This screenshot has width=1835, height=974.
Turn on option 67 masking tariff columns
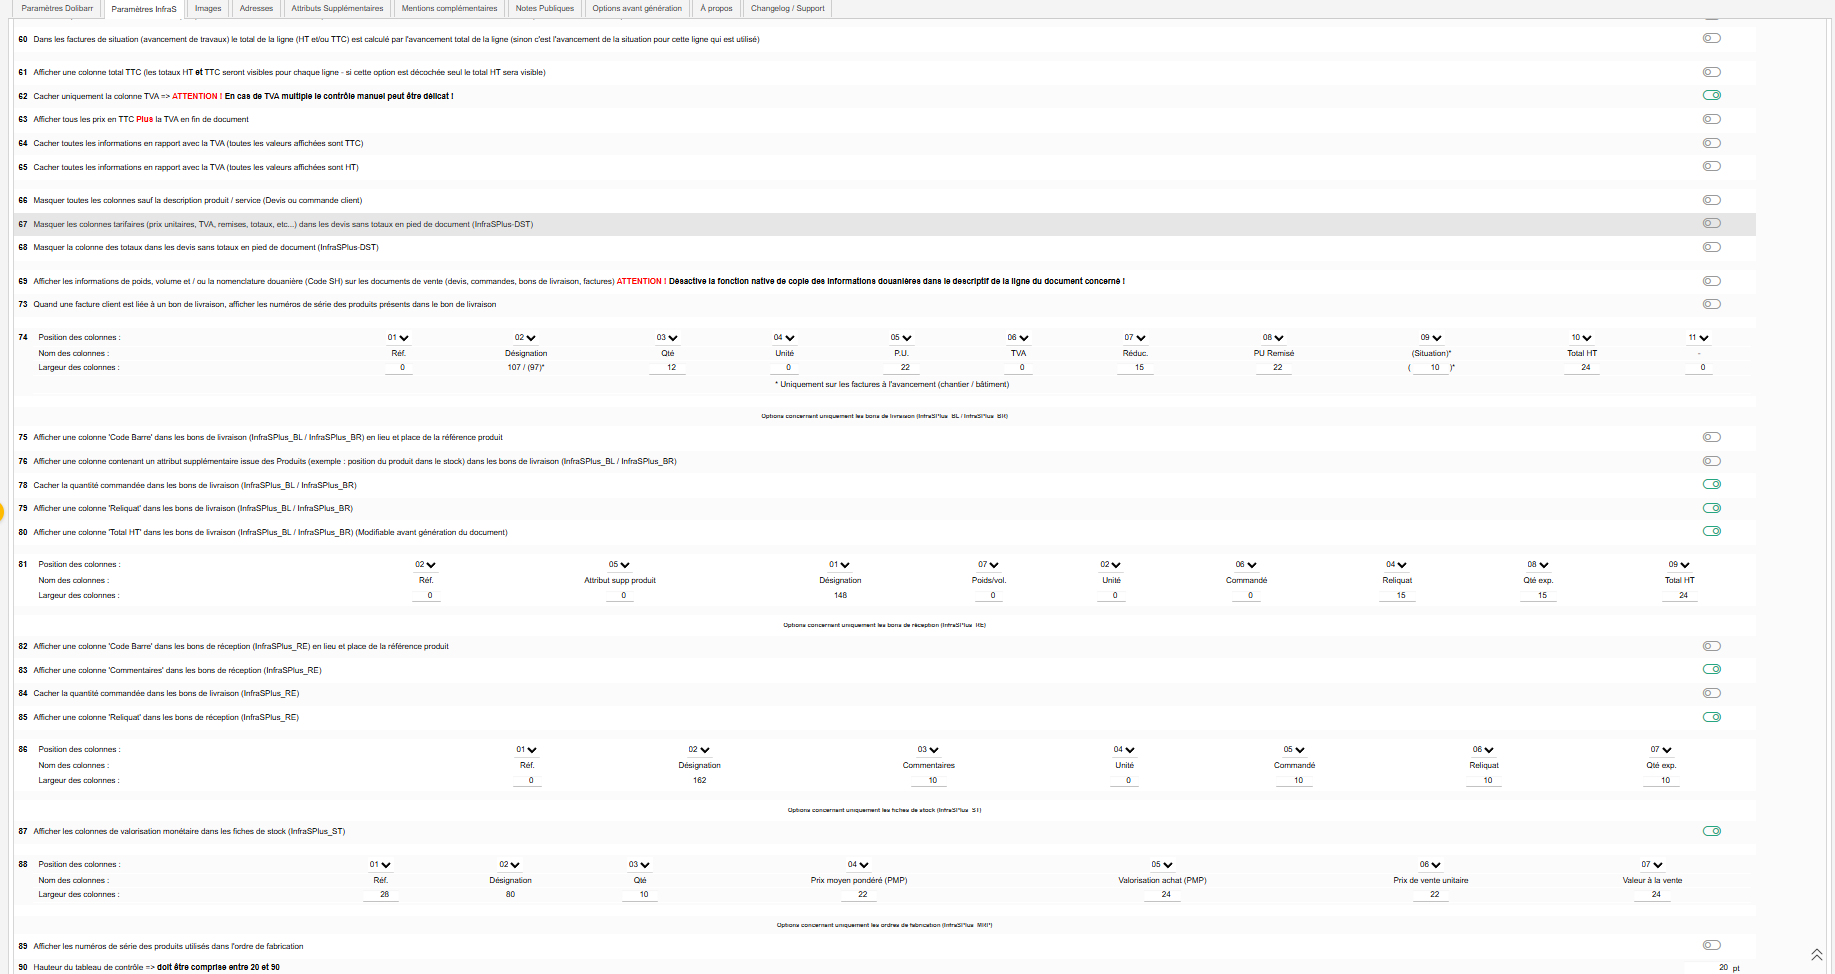pos(1712,224)
